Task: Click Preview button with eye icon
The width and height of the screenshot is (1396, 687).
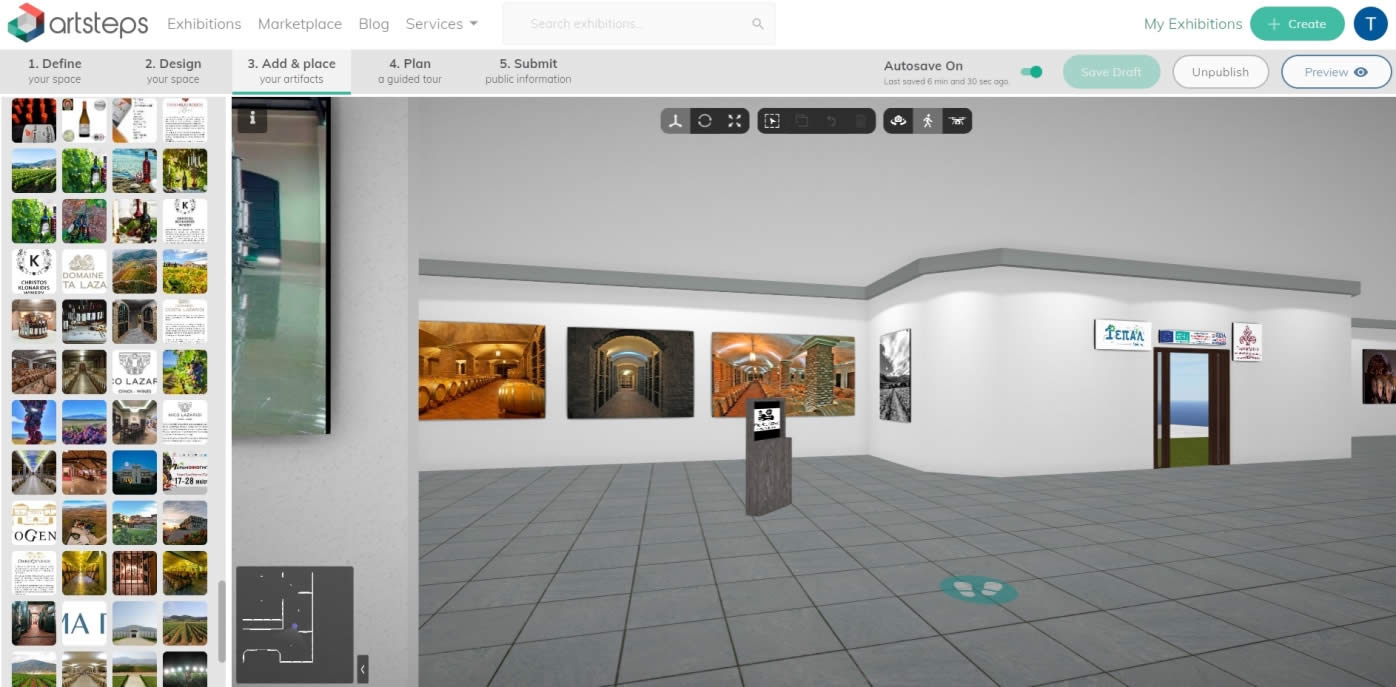Action: click(x=1336, y=72)
